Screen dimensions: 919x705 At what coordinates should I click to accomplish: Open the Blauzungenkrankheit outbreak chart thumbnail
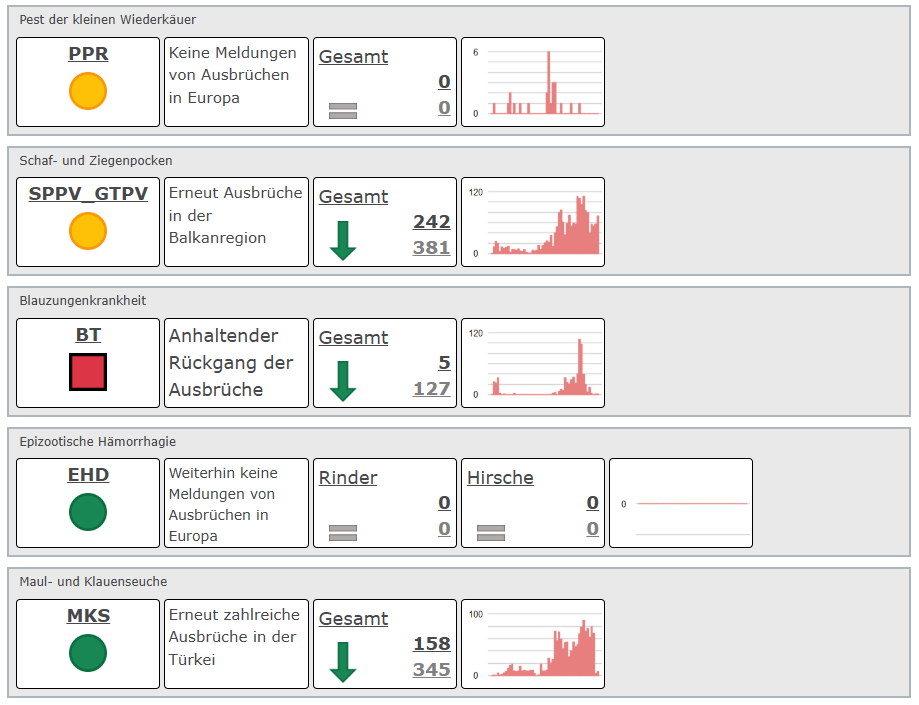(x=533, y=363)
